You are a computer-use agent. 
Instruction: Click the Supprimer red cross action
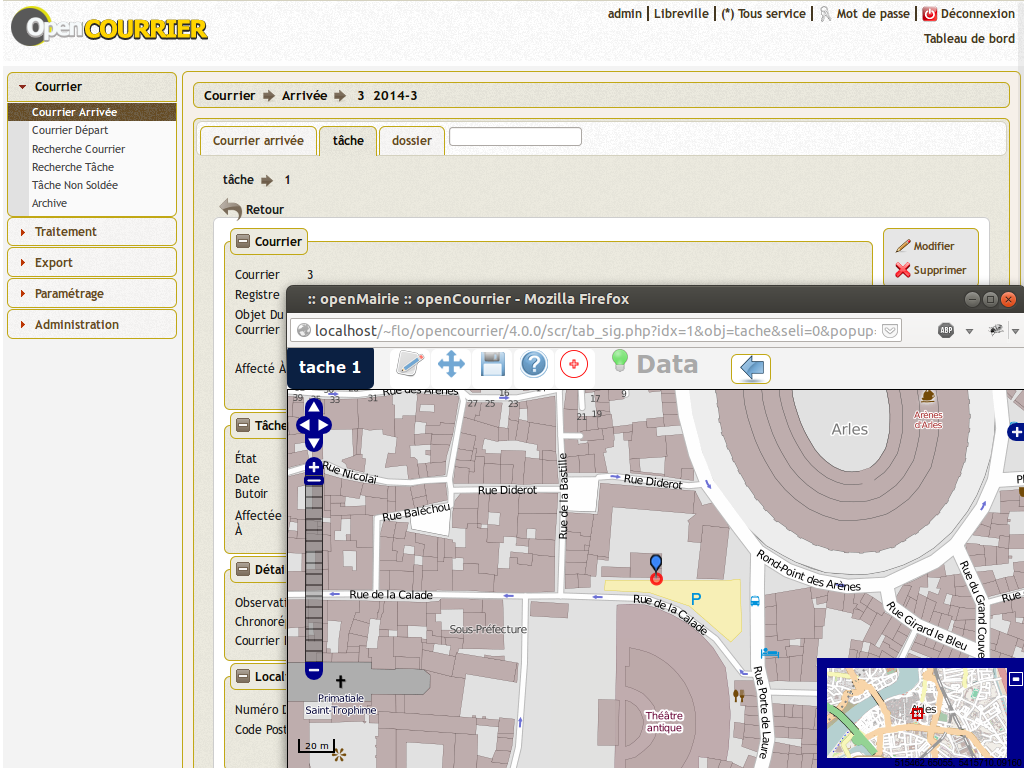tap(931, 270)
